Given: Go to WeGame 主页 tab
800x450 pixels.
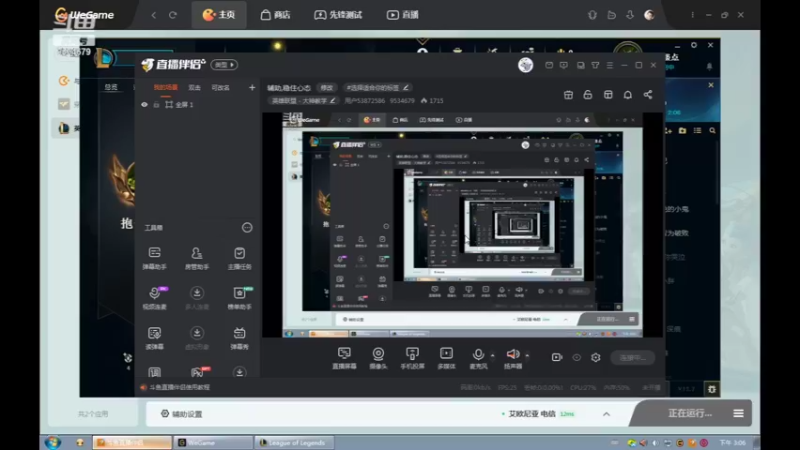Looking at the screenshot, I should (219, 15).
